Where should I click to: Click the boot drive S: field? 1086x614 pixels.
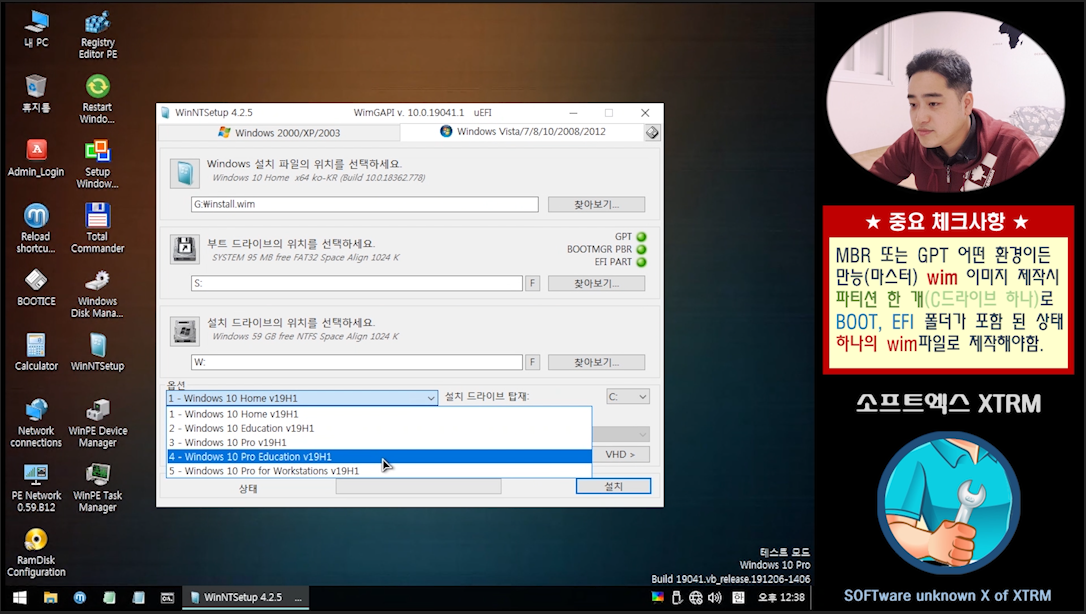pos(357,283)
